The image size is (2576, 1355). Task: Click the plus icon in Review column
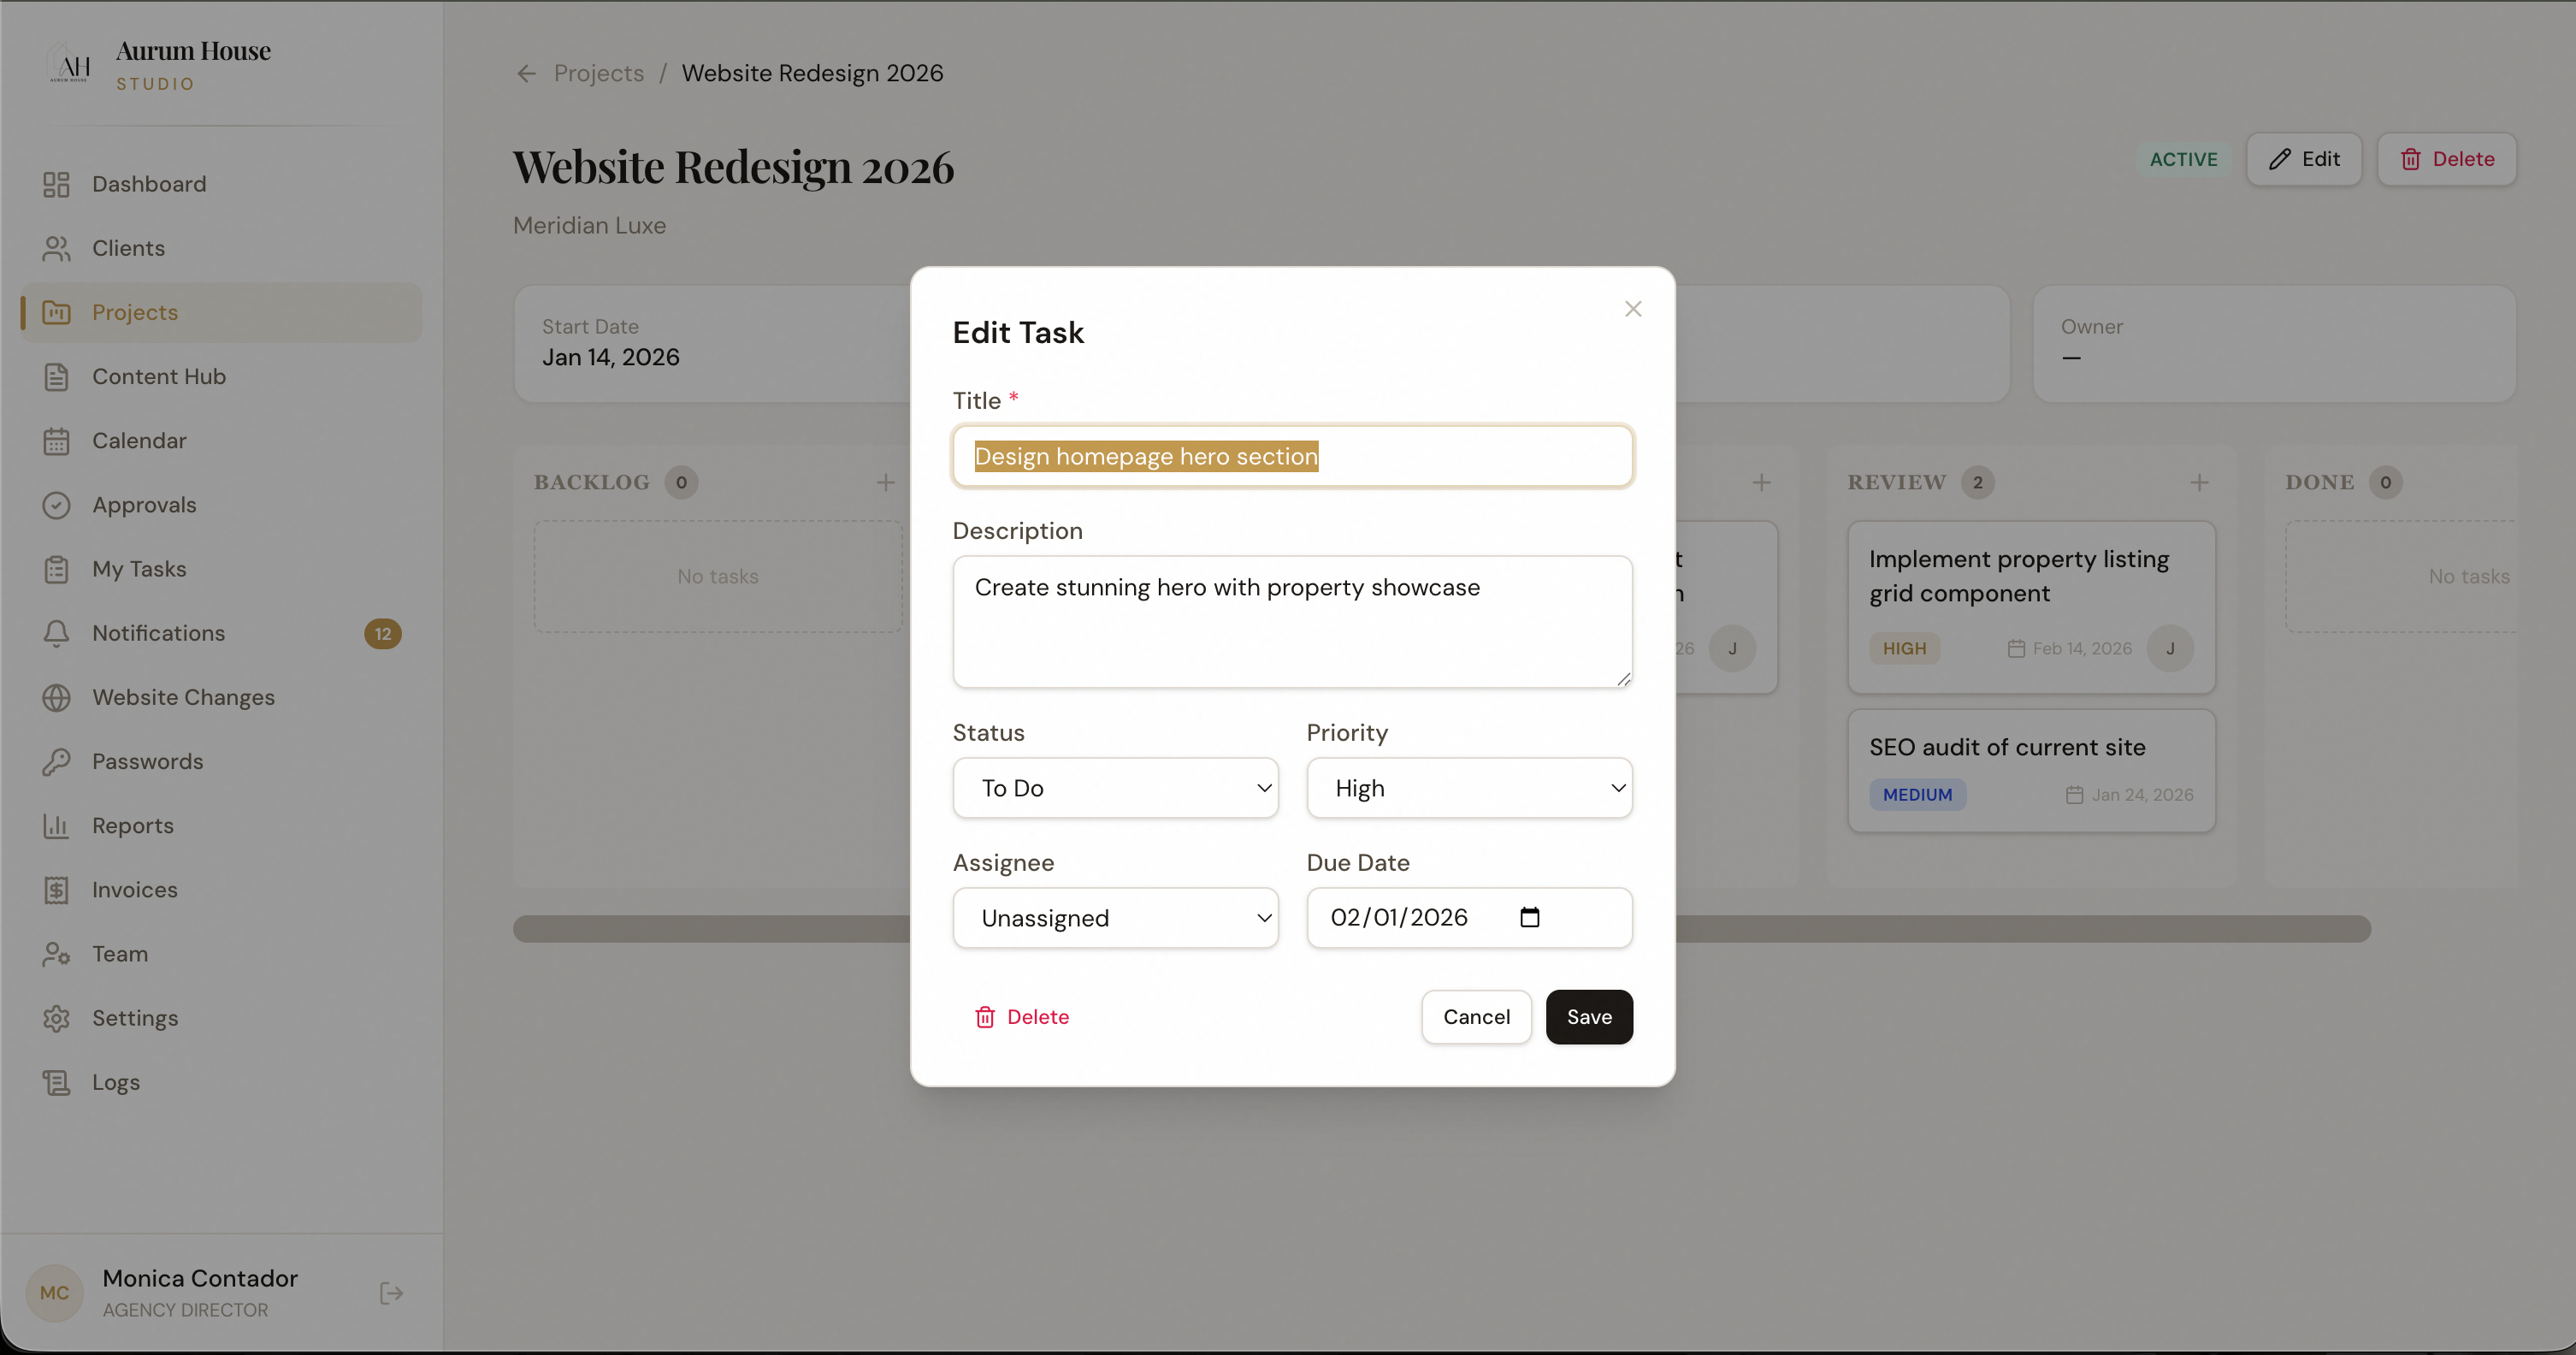coord(2199,483)
